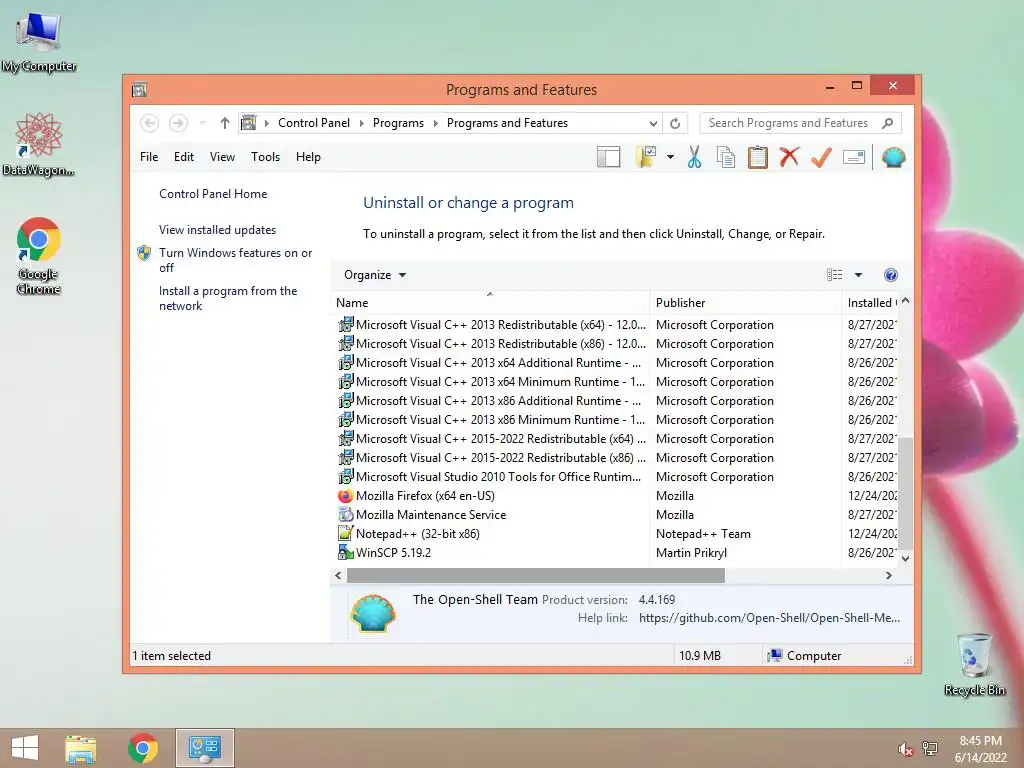Expand the address bar history dropdown

(653, 123)
